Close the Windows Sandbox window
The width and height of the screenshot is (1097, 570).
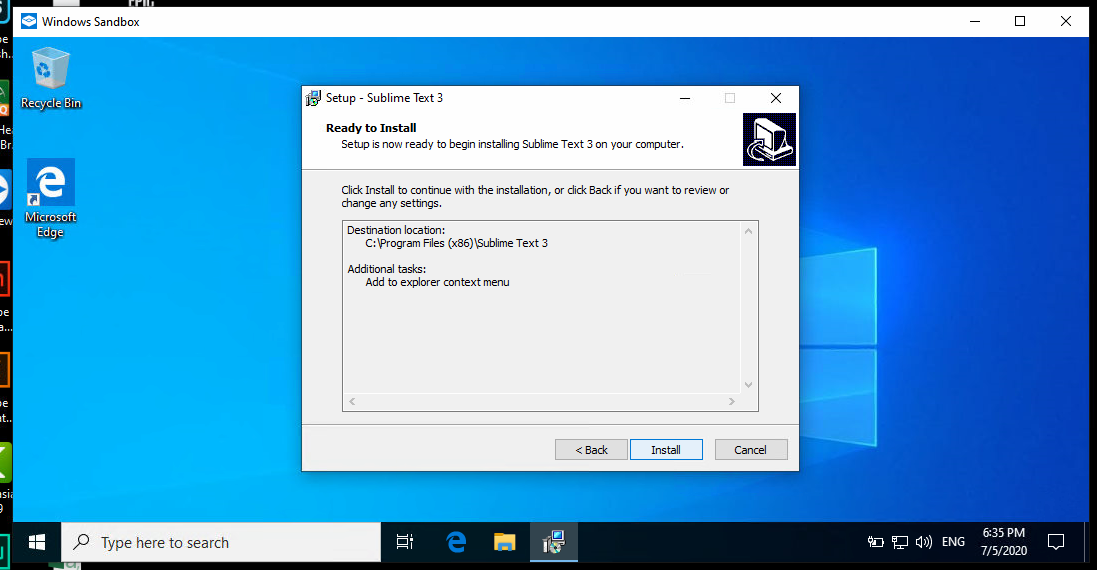click(x=1066, y=22)
